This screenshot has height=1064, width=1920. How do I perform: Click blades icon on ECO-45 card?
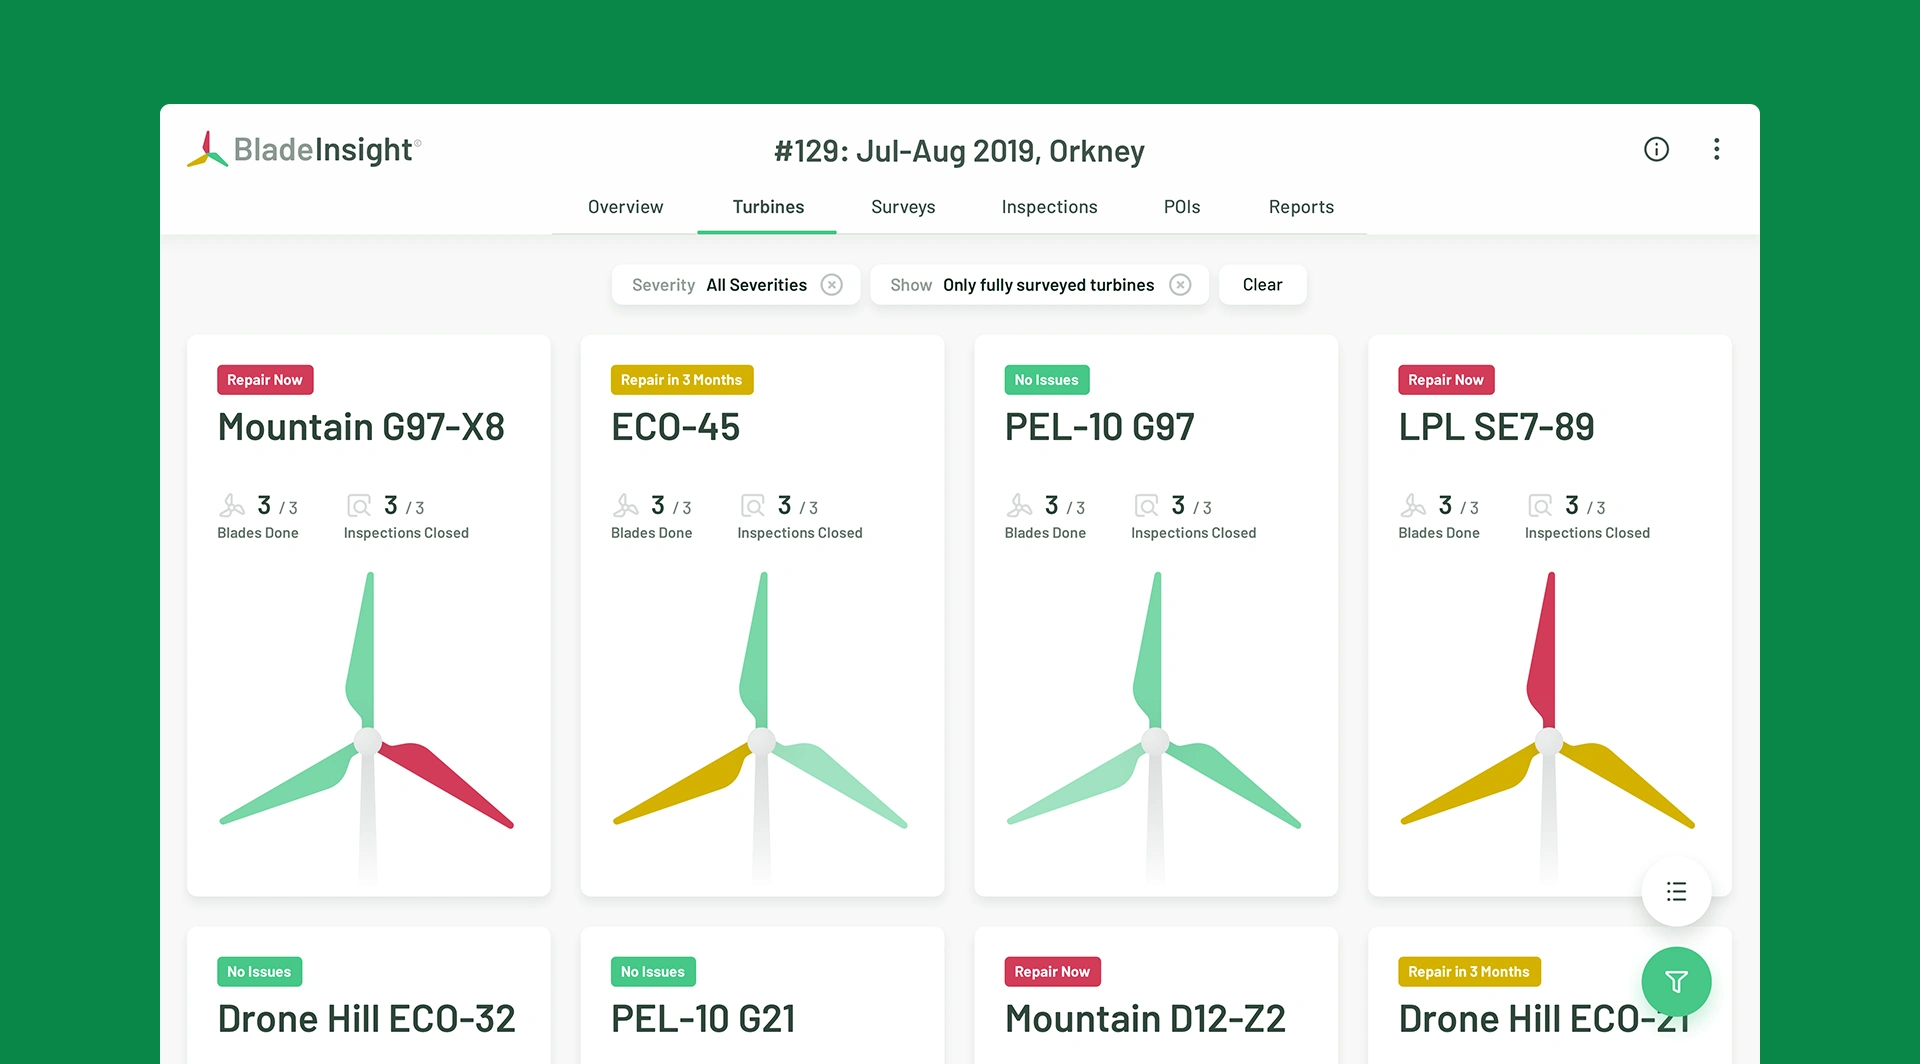pyautogui.click(x=626, y=505)
